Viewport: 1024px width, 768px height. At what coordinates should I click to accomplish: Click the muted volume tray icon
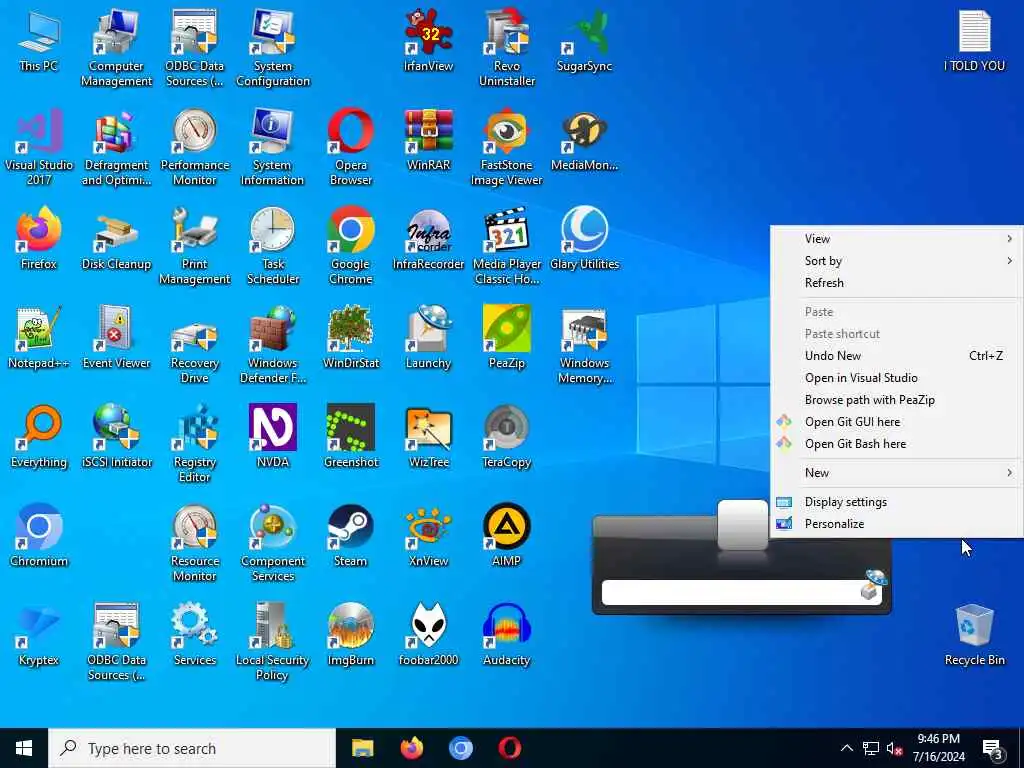(x=895, y=749)
